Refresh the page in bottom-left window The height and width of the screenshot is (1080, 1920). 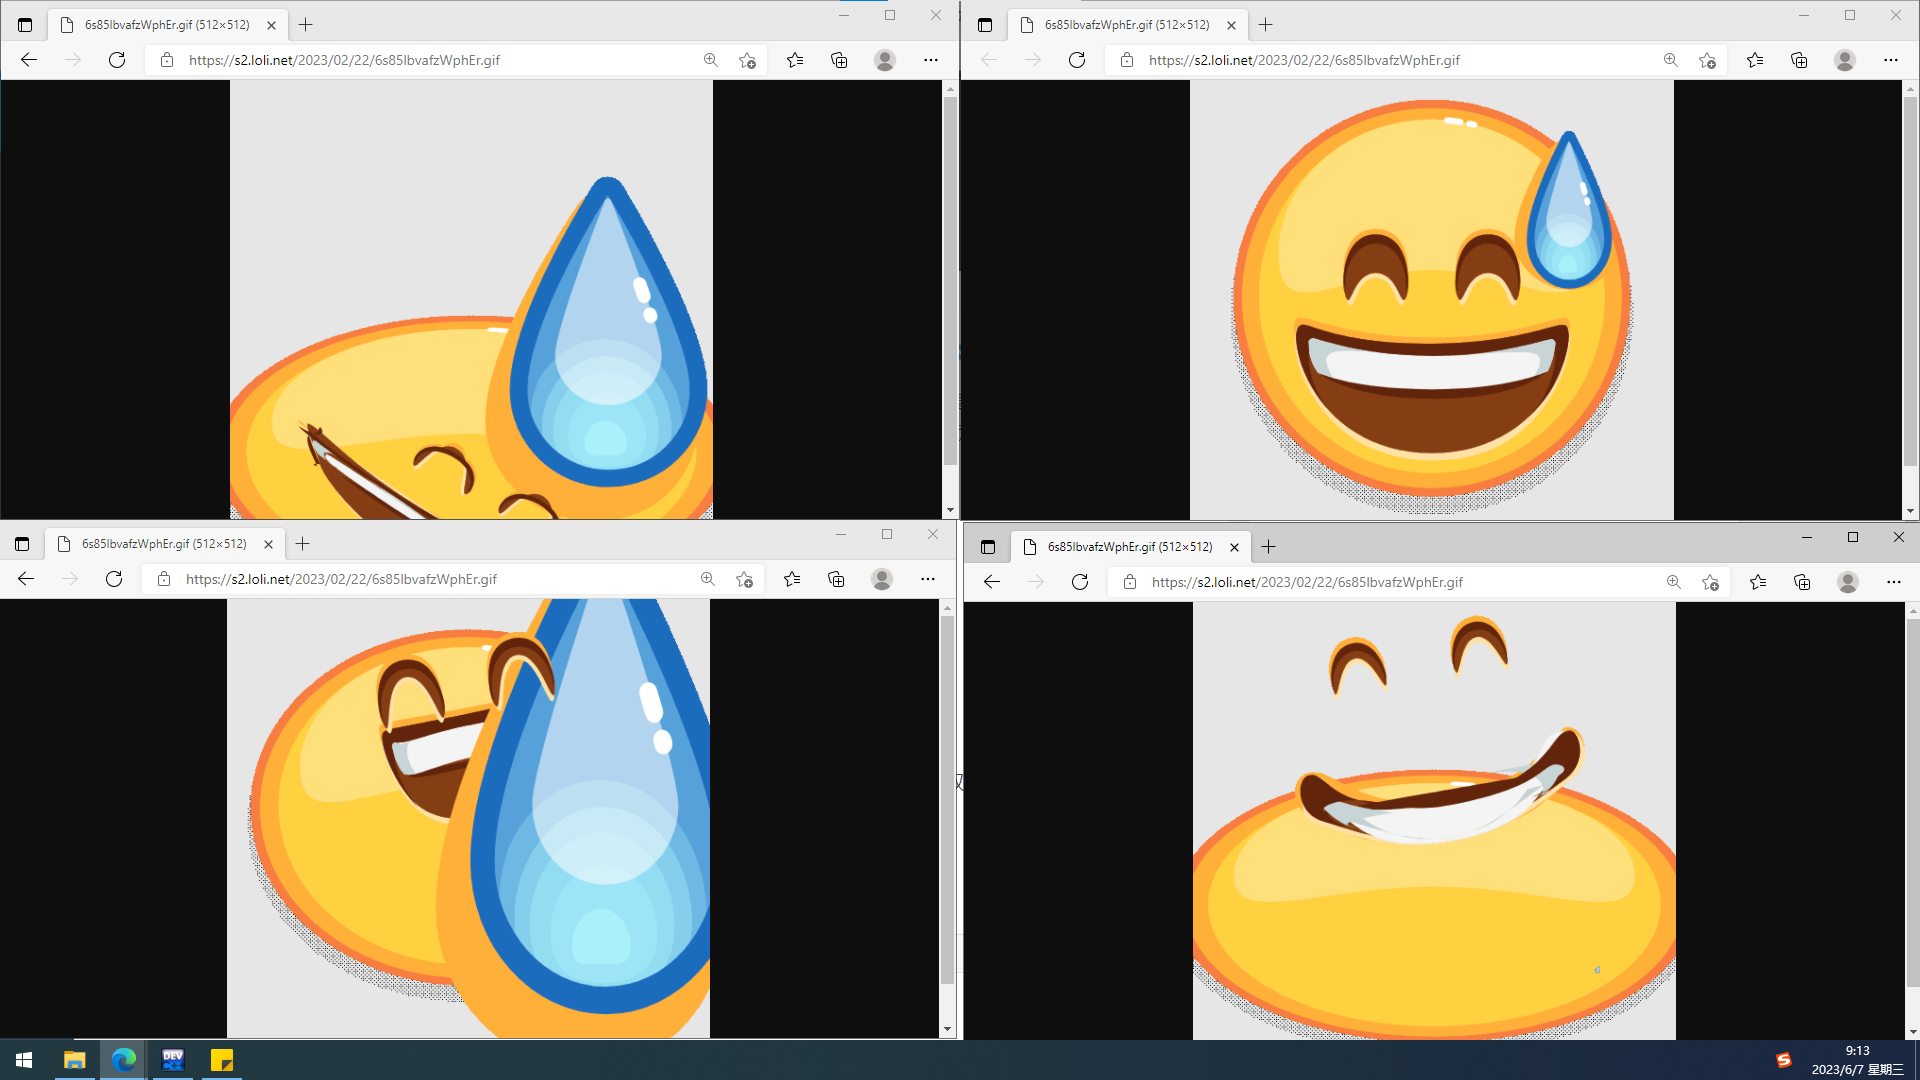(114, 579)
